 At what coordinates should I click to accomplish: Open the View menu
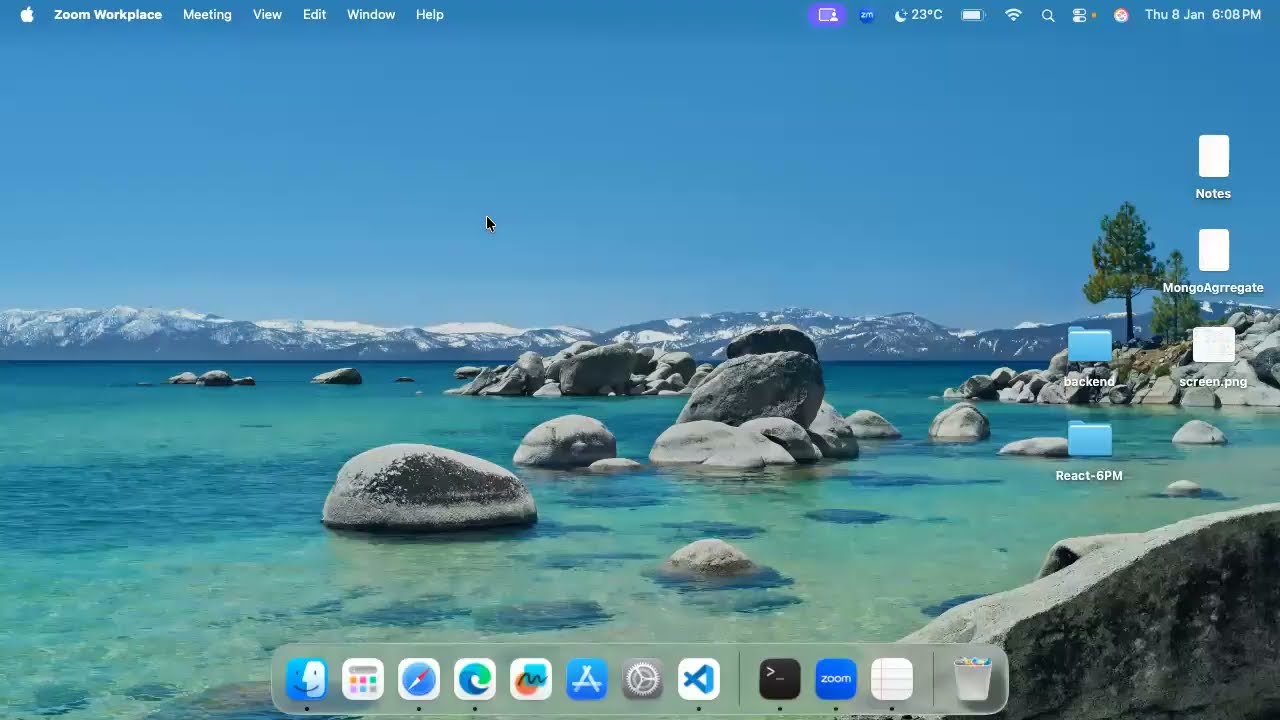click(267, 15)
